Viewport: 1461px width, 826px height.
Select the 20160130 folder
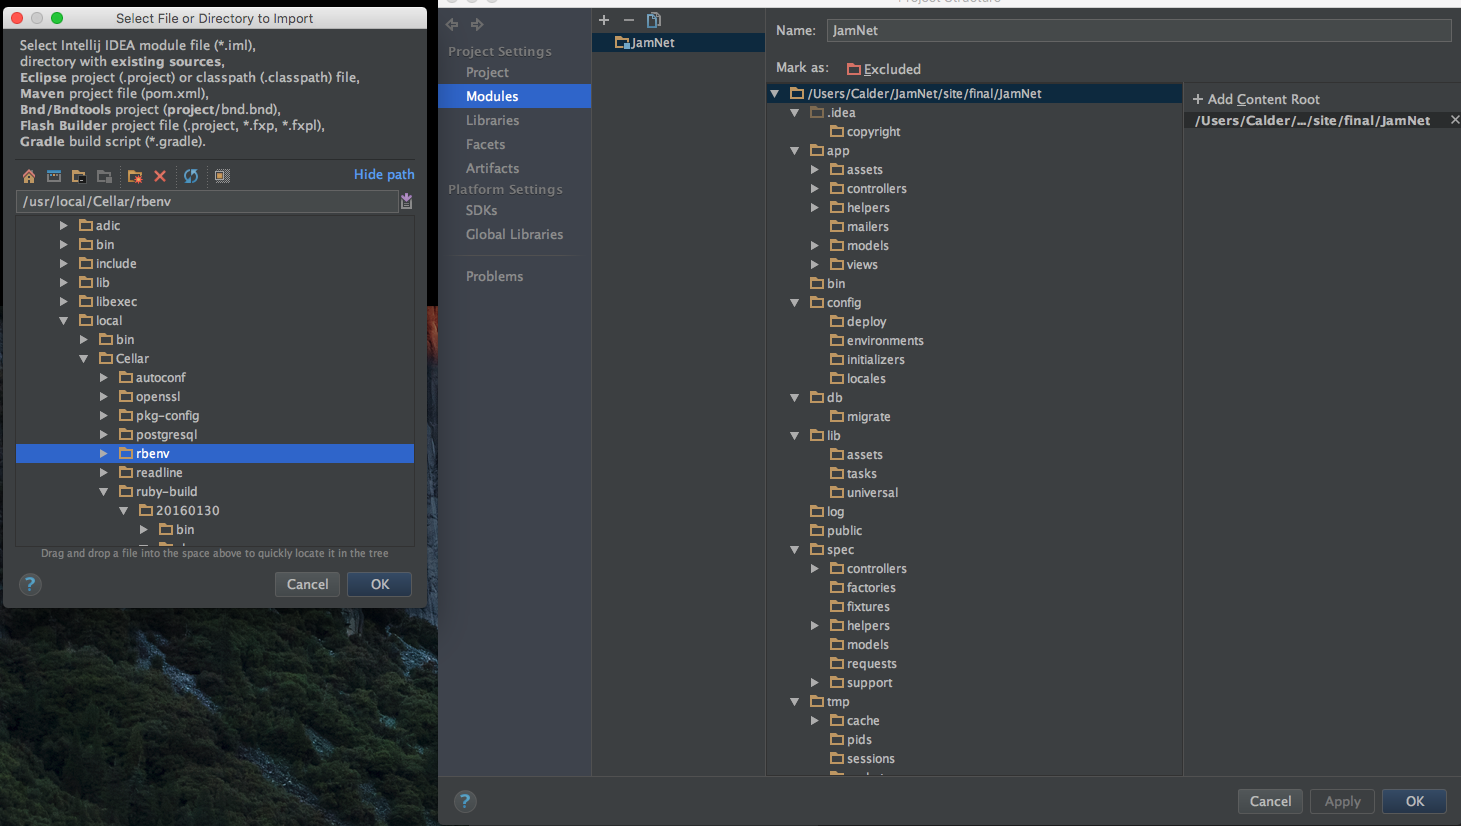pyautogui.click(x=187, y=511)
